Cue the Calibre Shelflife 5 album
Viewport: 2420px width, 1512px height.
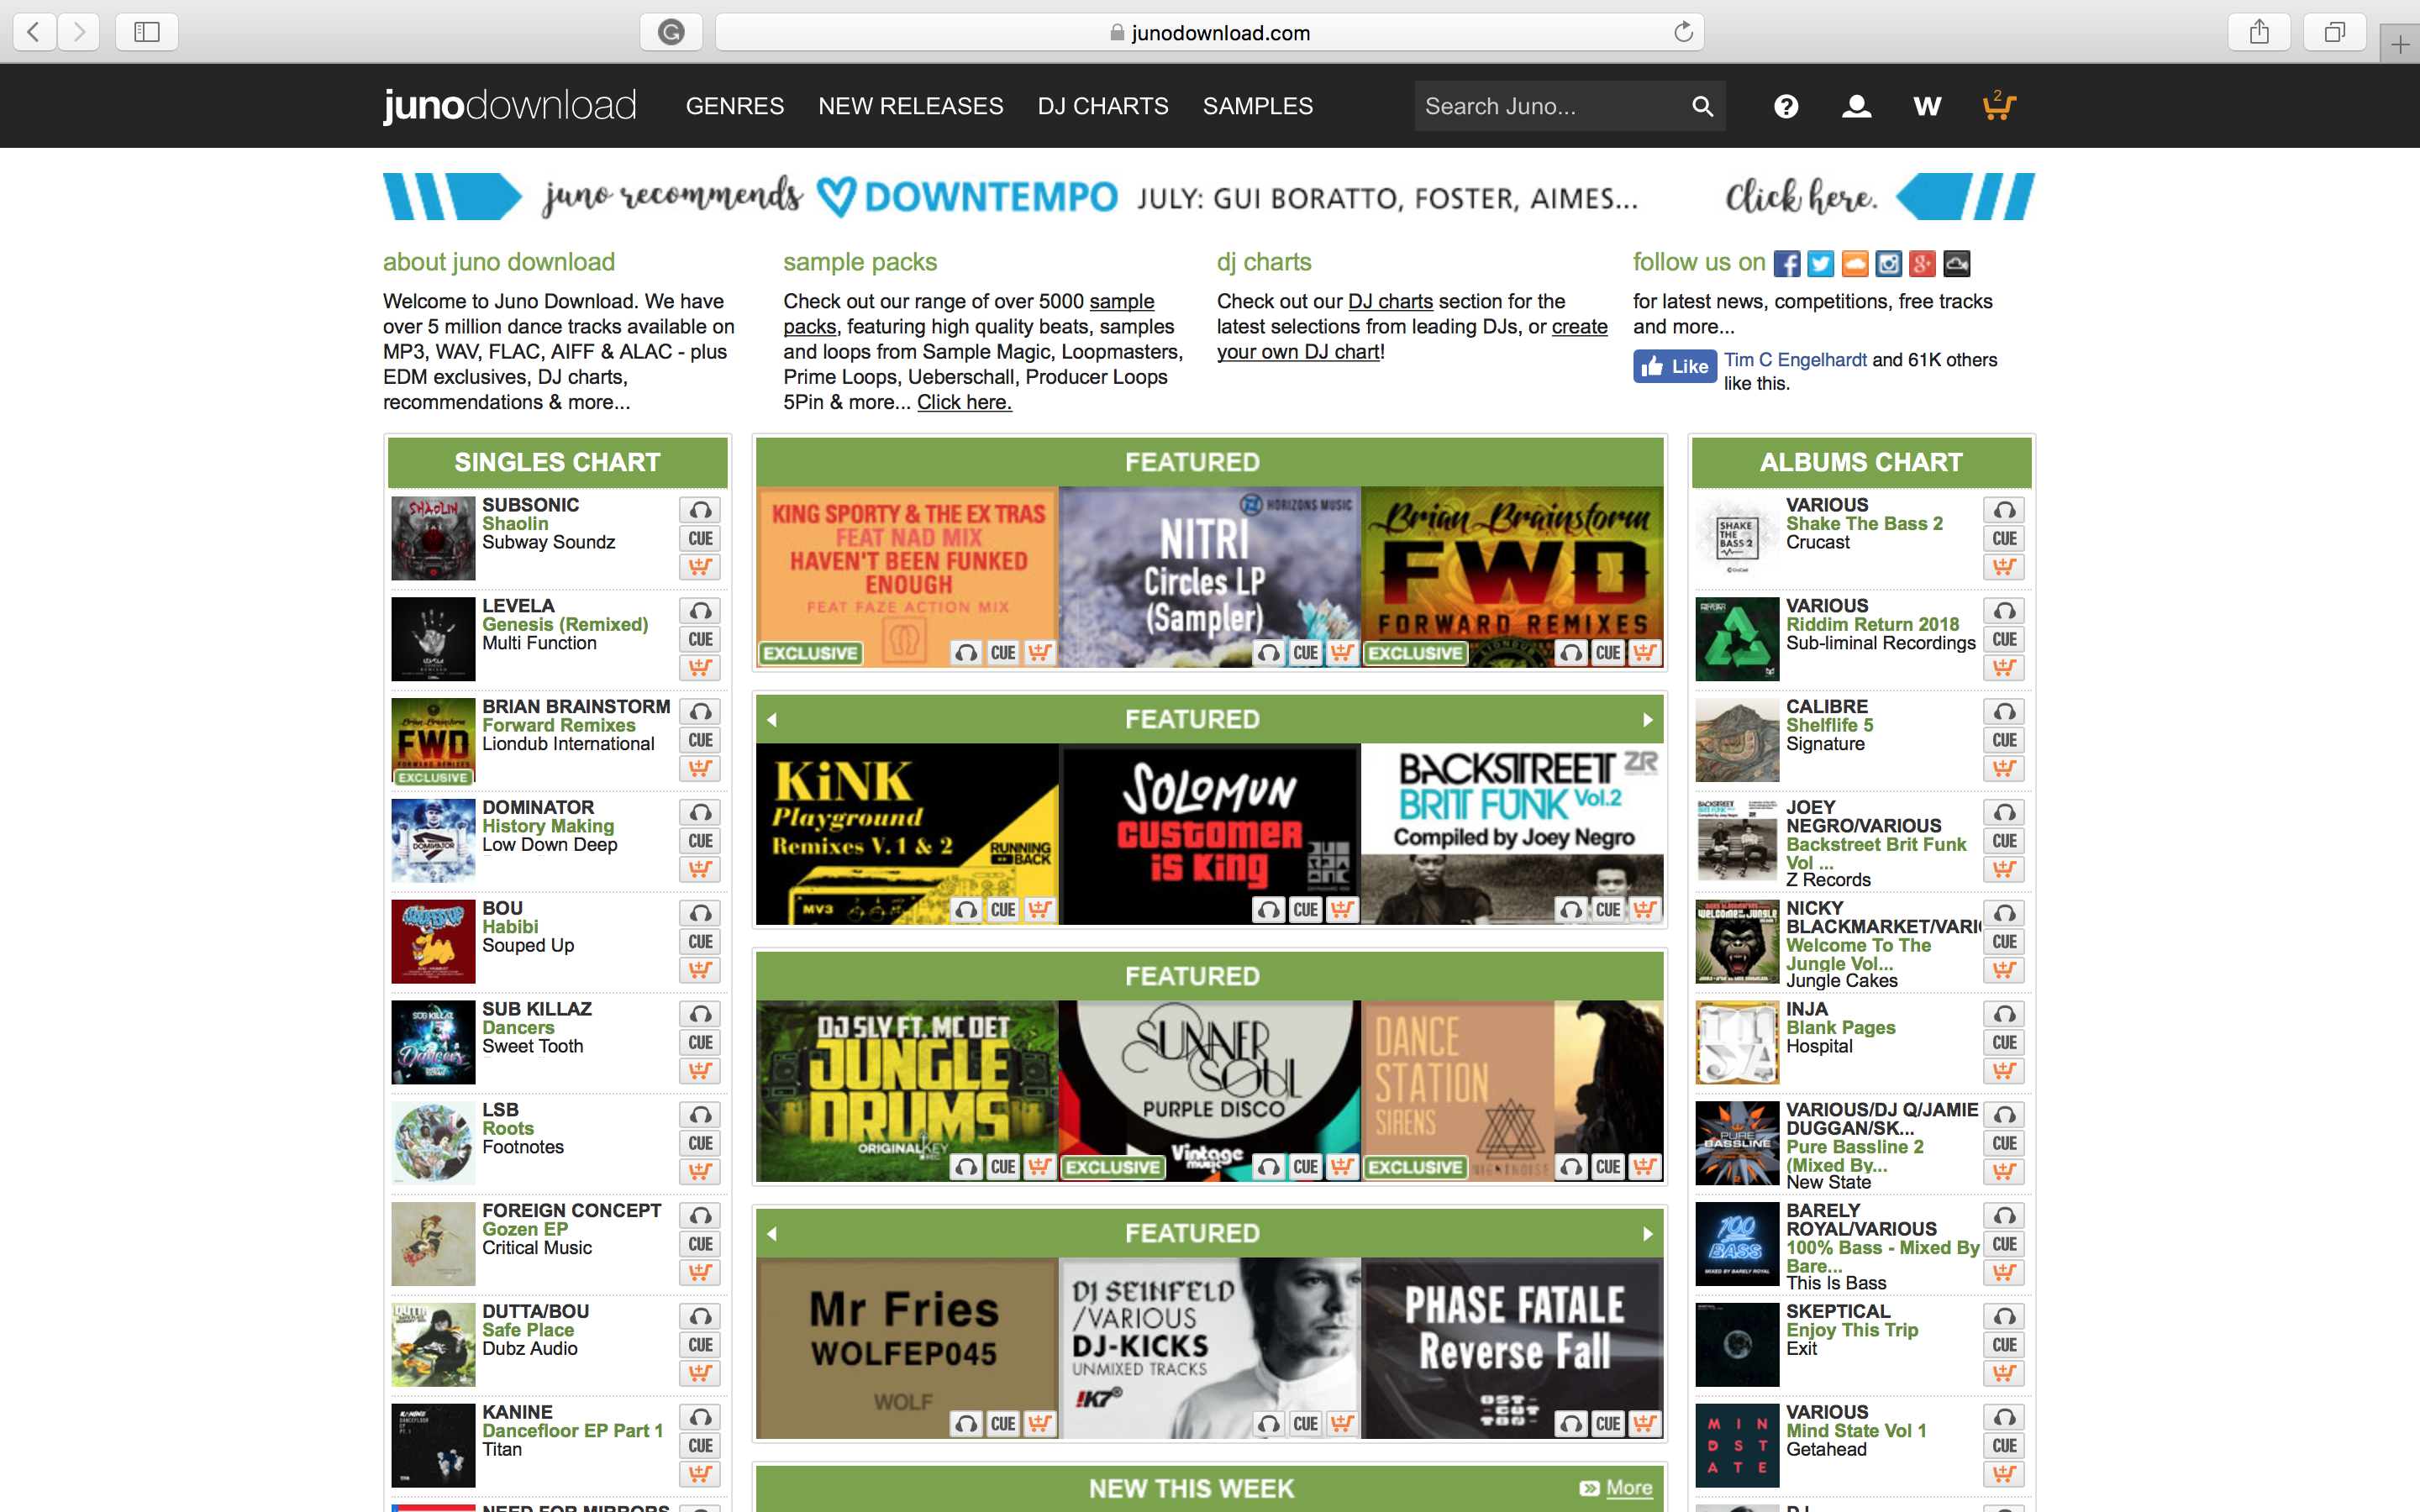(x=2004, y=740)
